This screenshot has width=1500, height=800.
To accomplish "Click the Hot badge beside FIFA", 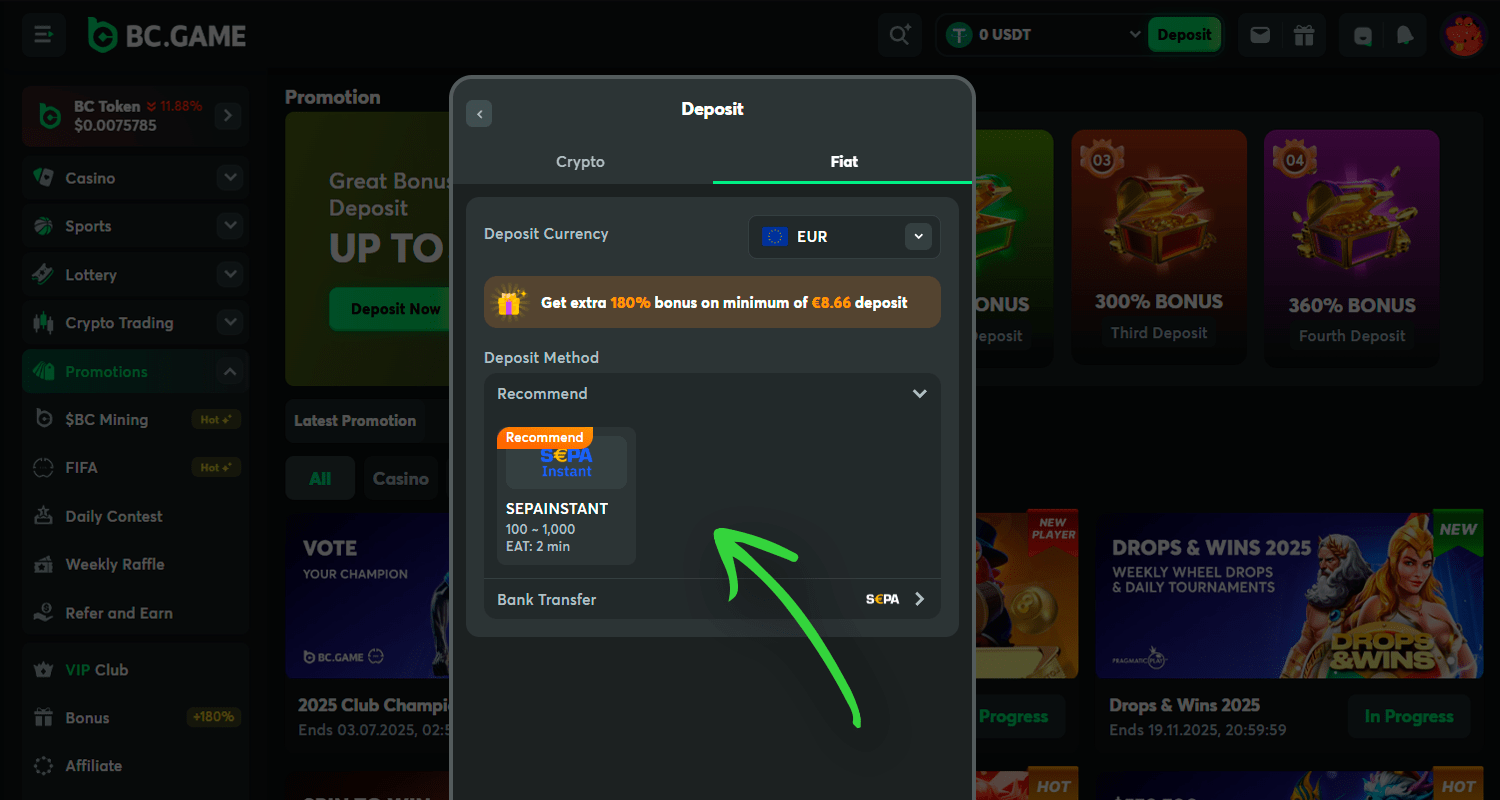I will (x=216, y=468).
